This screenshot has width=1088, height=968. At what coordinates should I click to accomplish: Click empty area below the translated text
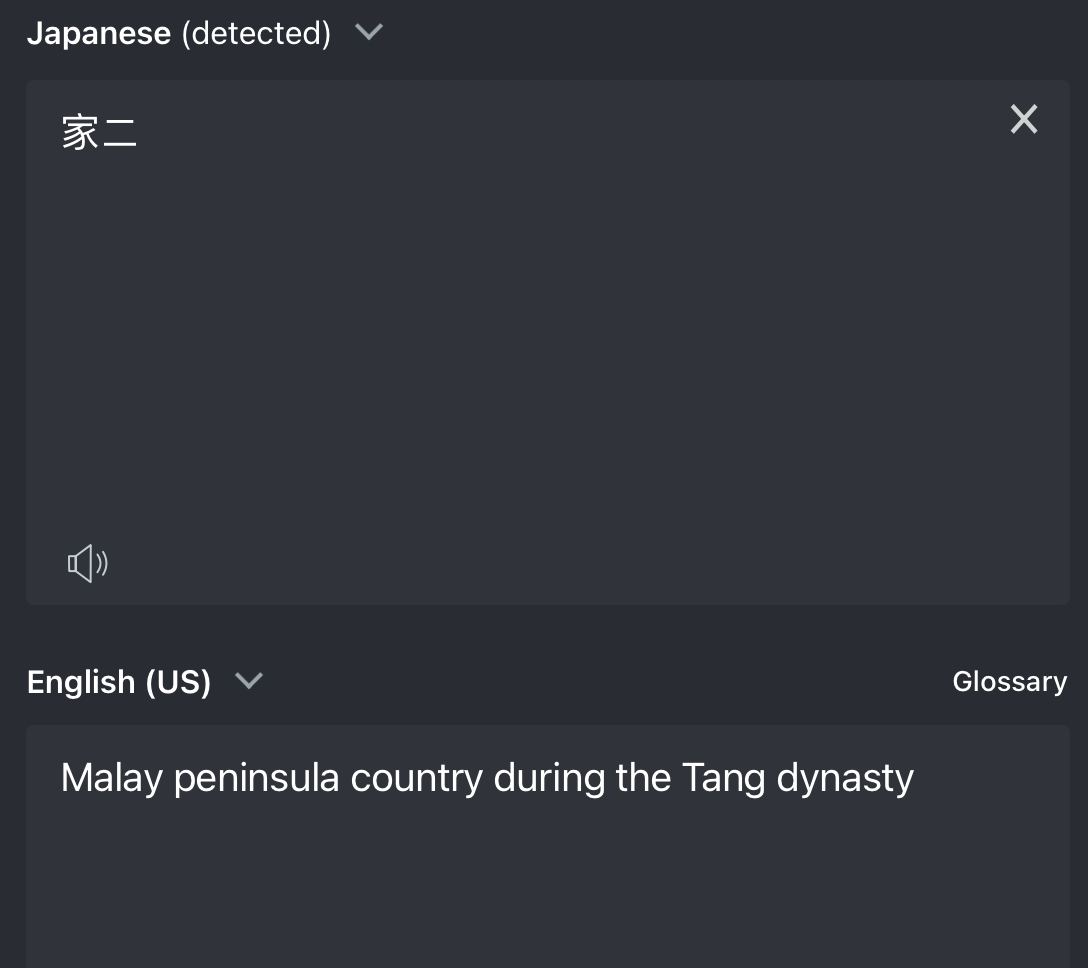pyautogui.click(x=548, y=890)
